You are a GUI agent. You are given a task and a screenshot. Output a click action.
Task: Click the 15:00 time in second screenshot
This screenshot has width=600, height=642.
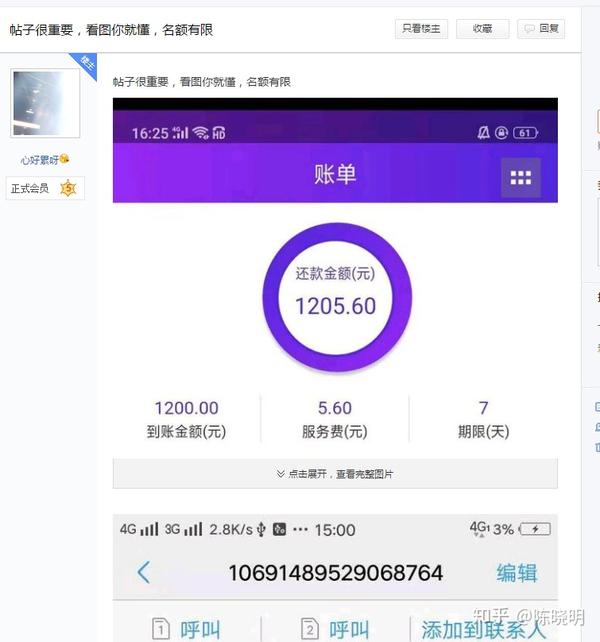(335, 530)
